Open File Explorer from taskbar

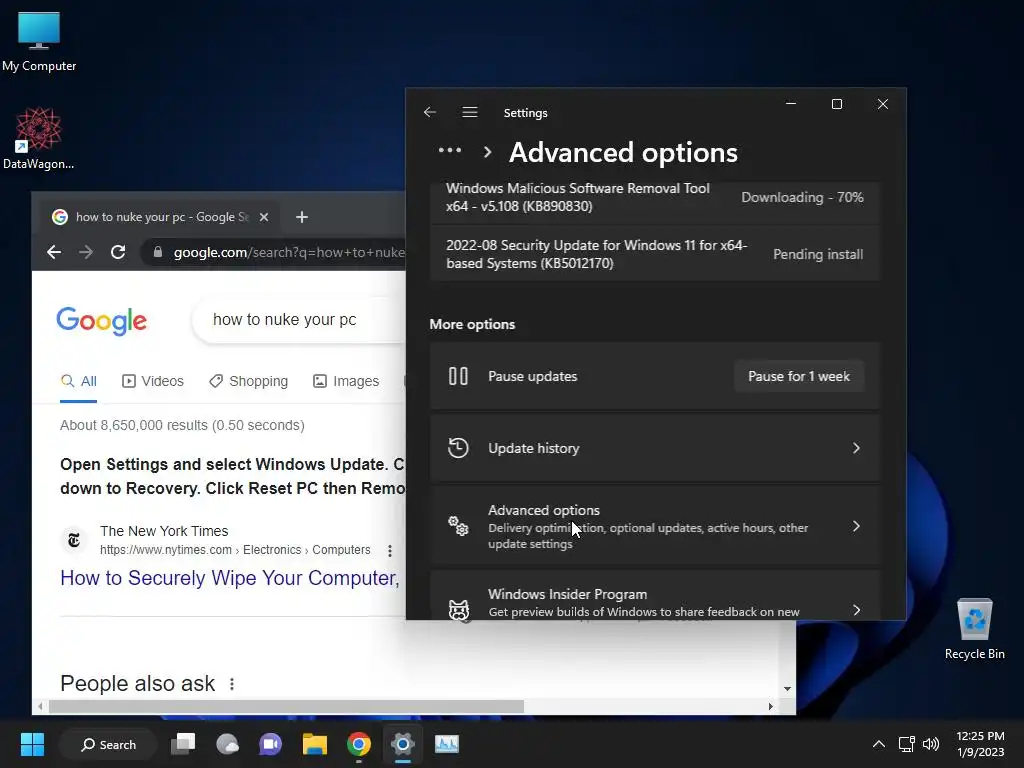coord(315,744)
